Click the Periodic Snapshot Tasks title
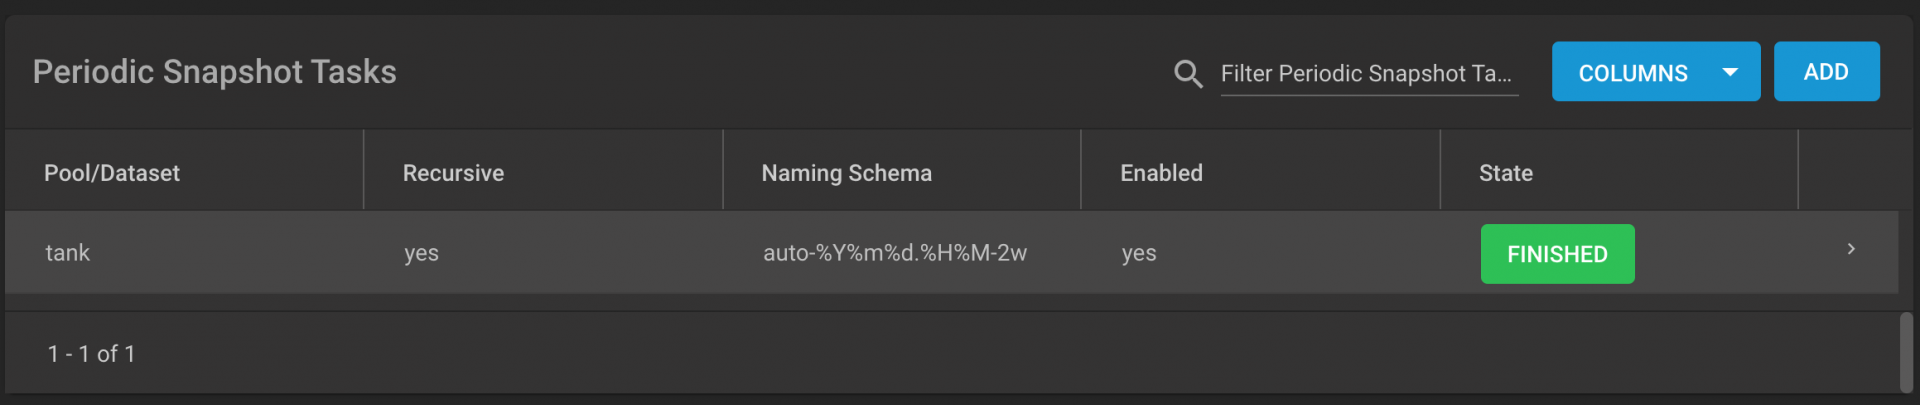The height and width of the screenshot is (405, 1920). coord(214,72)
